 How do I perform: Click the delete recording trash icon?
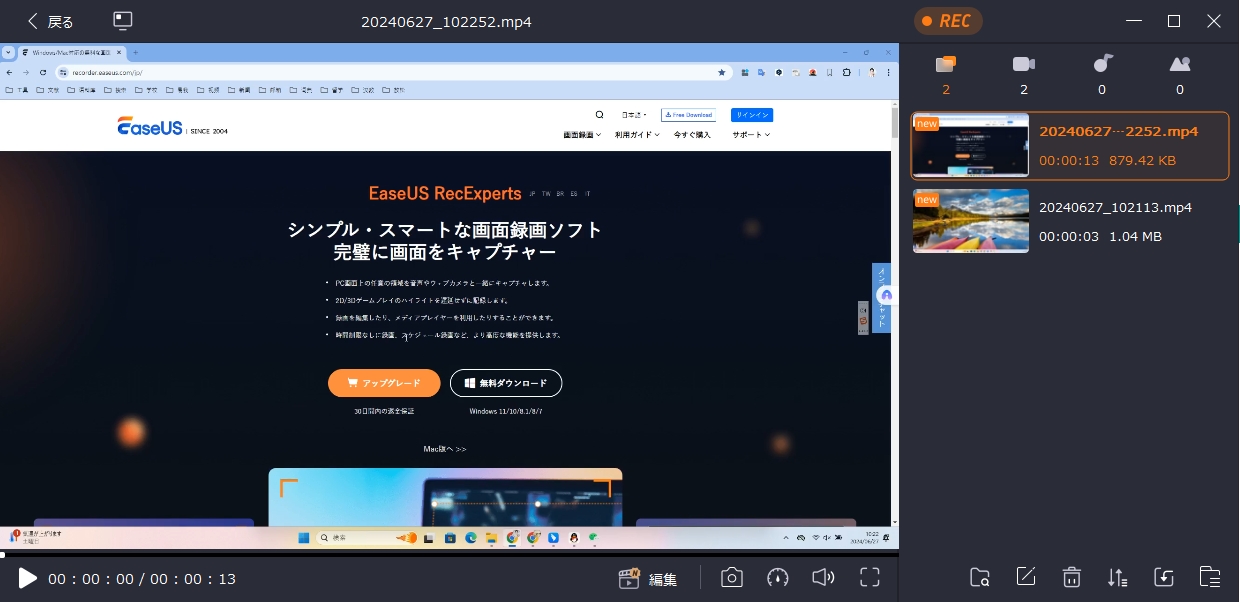pos(1071,577)
